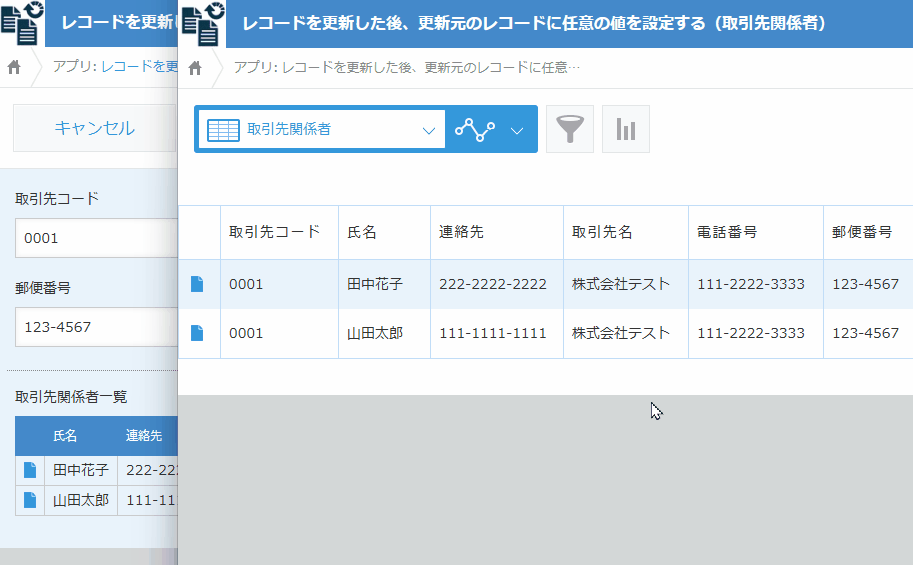The image size is (913, 565).
Task: Click the home icon in left window
Action: click(14, 68)
